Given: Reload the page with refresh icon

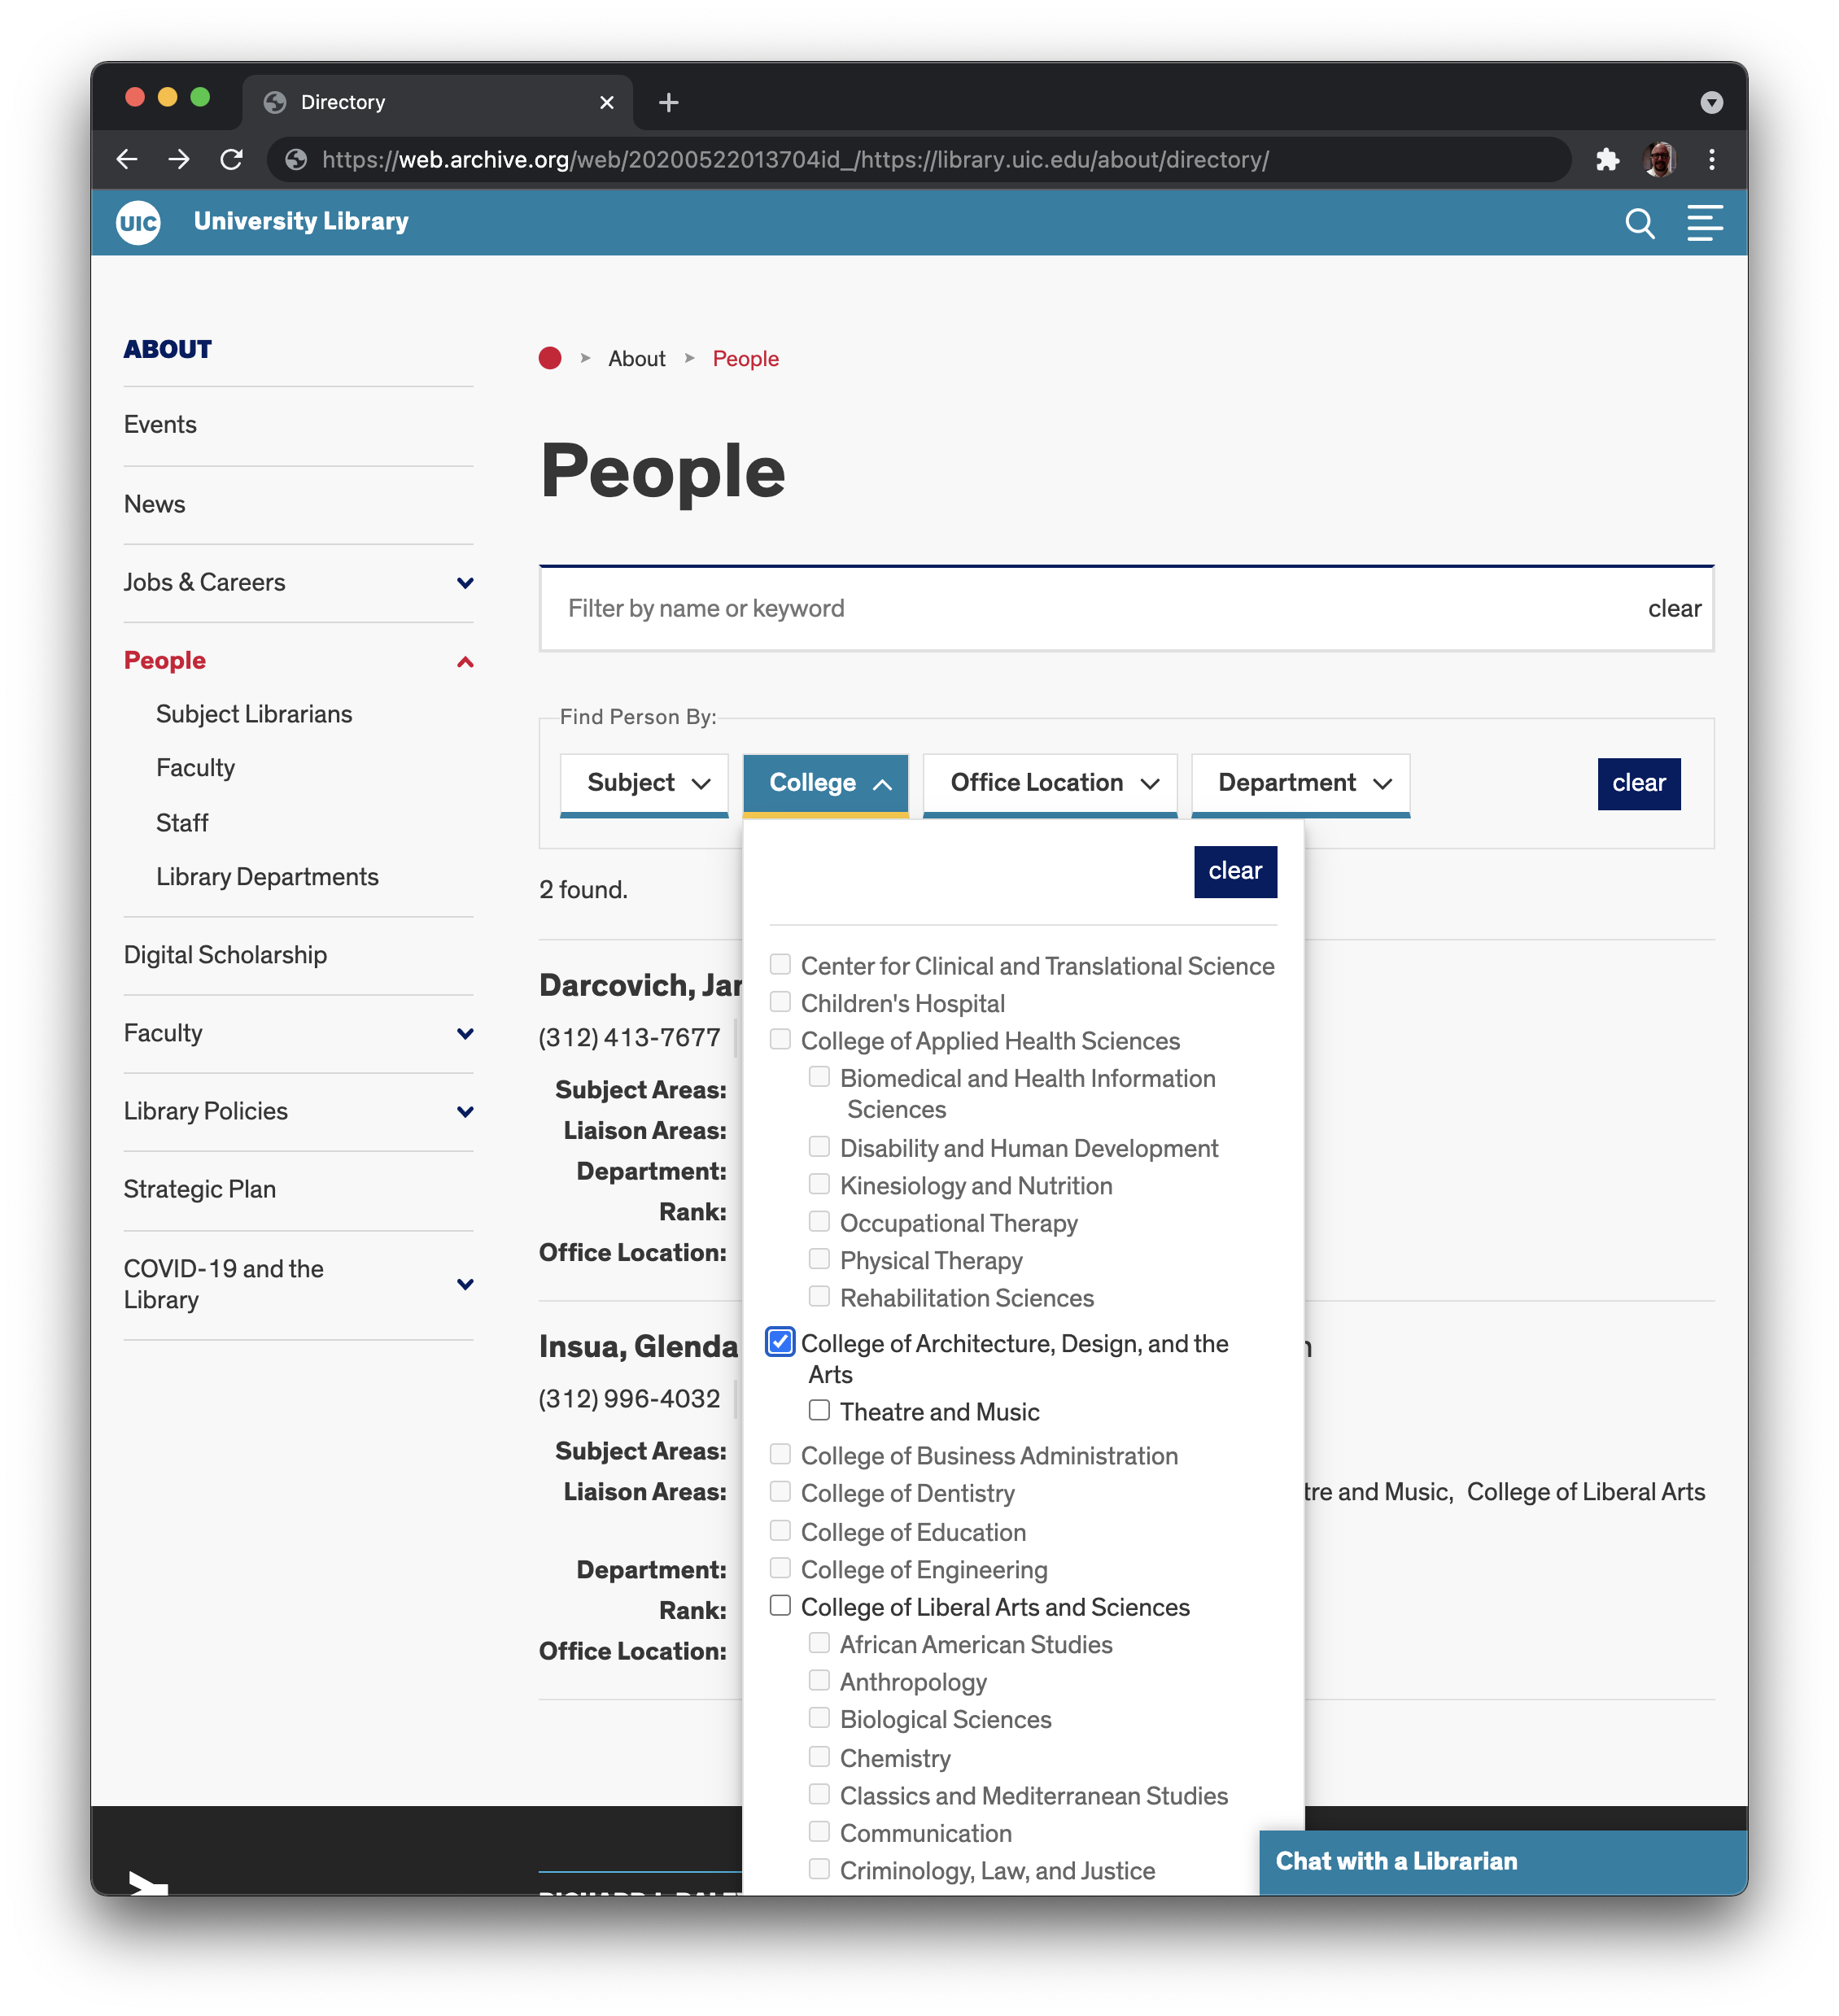Looking at the screenshot, I should tap(231, 160).
